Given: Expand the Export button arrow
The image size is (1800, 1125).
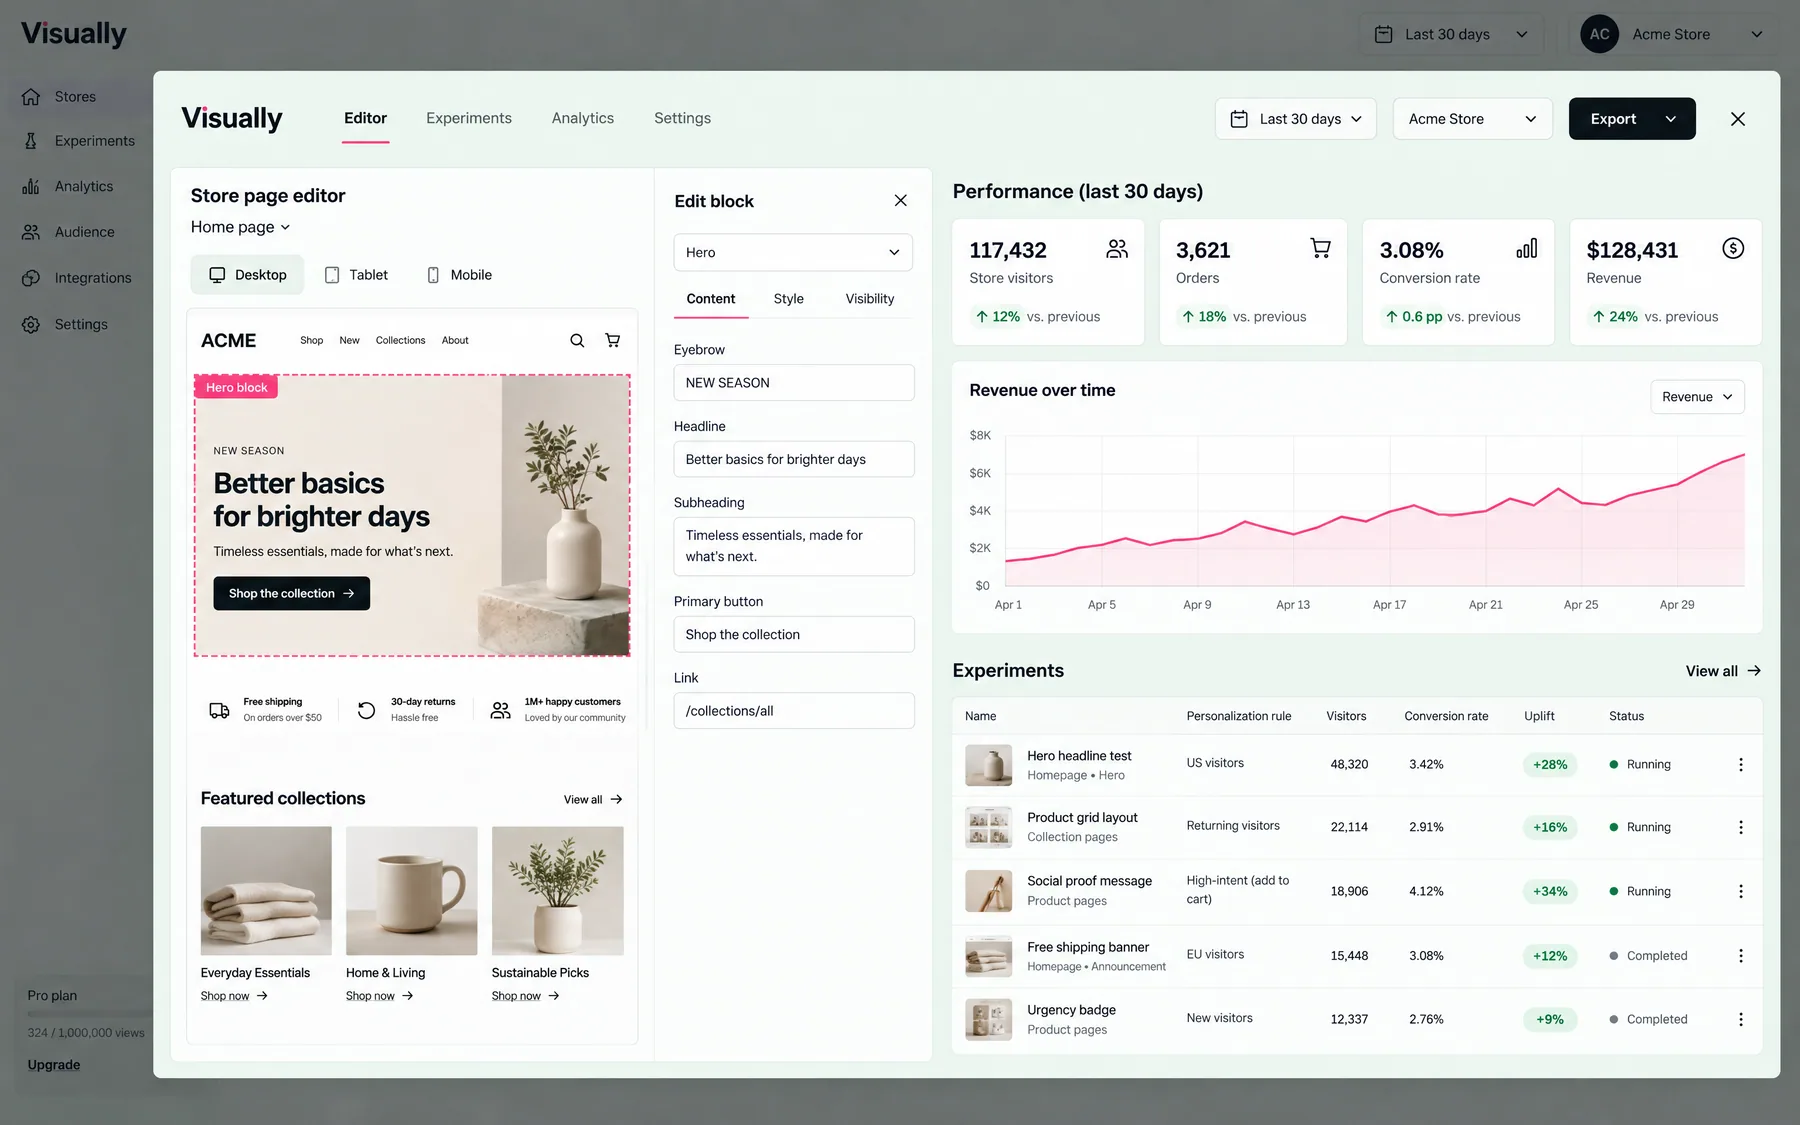Looking at the screenshot, I should click(1671, 119).
